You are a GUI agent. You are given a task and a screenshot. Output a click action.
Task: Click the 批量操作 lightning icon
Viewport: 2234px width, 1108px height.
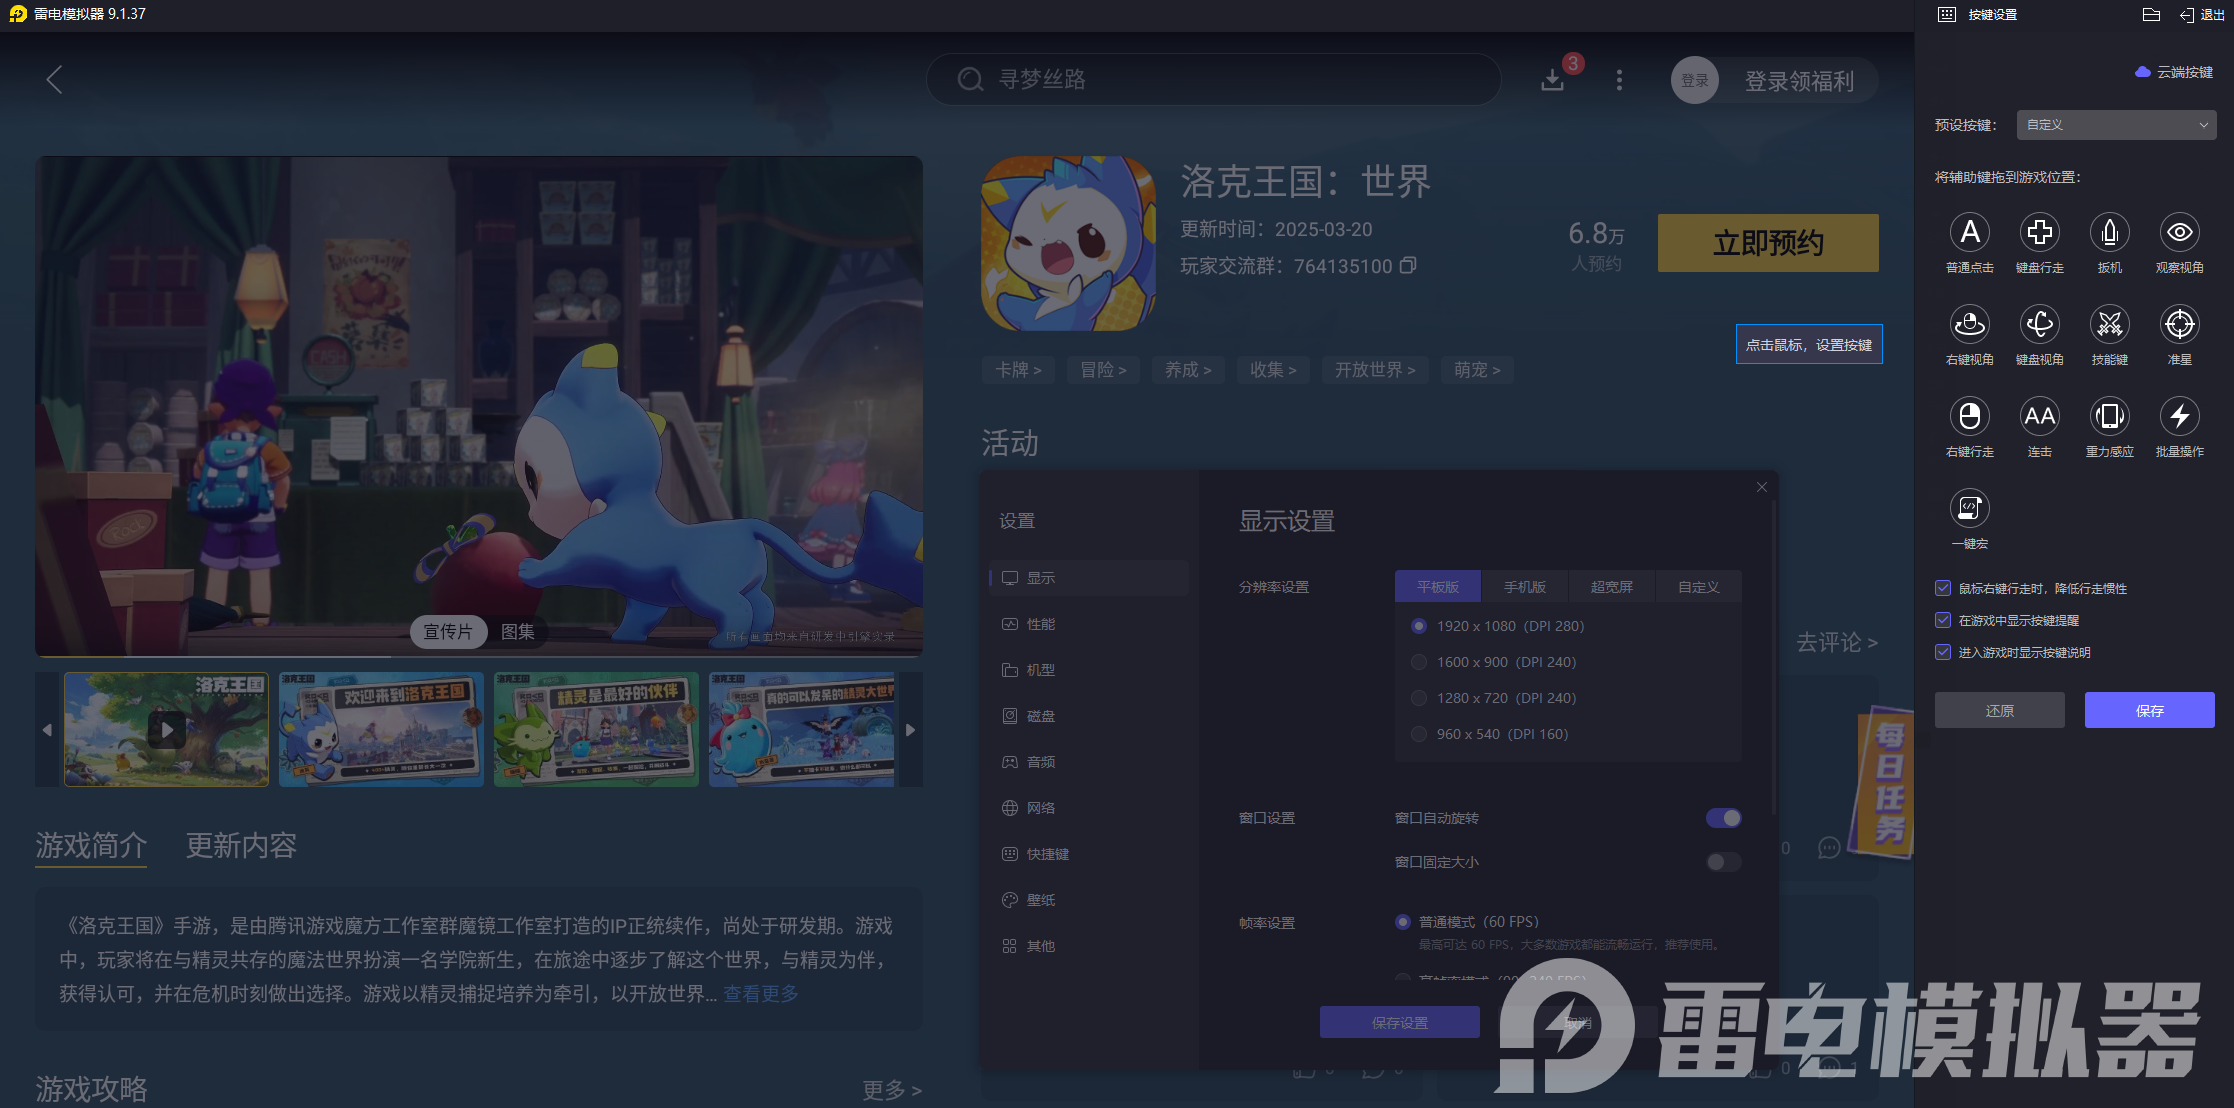[2179, 417]
